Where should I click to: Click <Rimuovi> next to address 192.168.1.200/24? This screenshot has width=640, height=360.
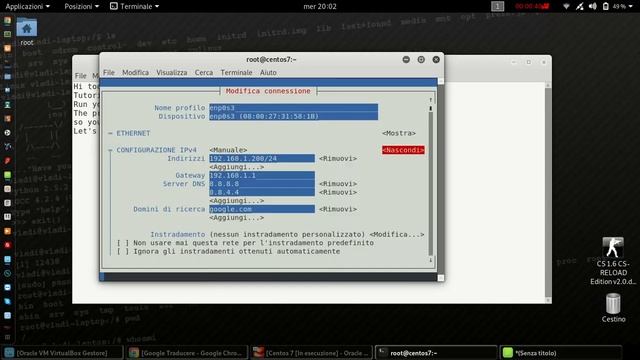coord(338,158)
